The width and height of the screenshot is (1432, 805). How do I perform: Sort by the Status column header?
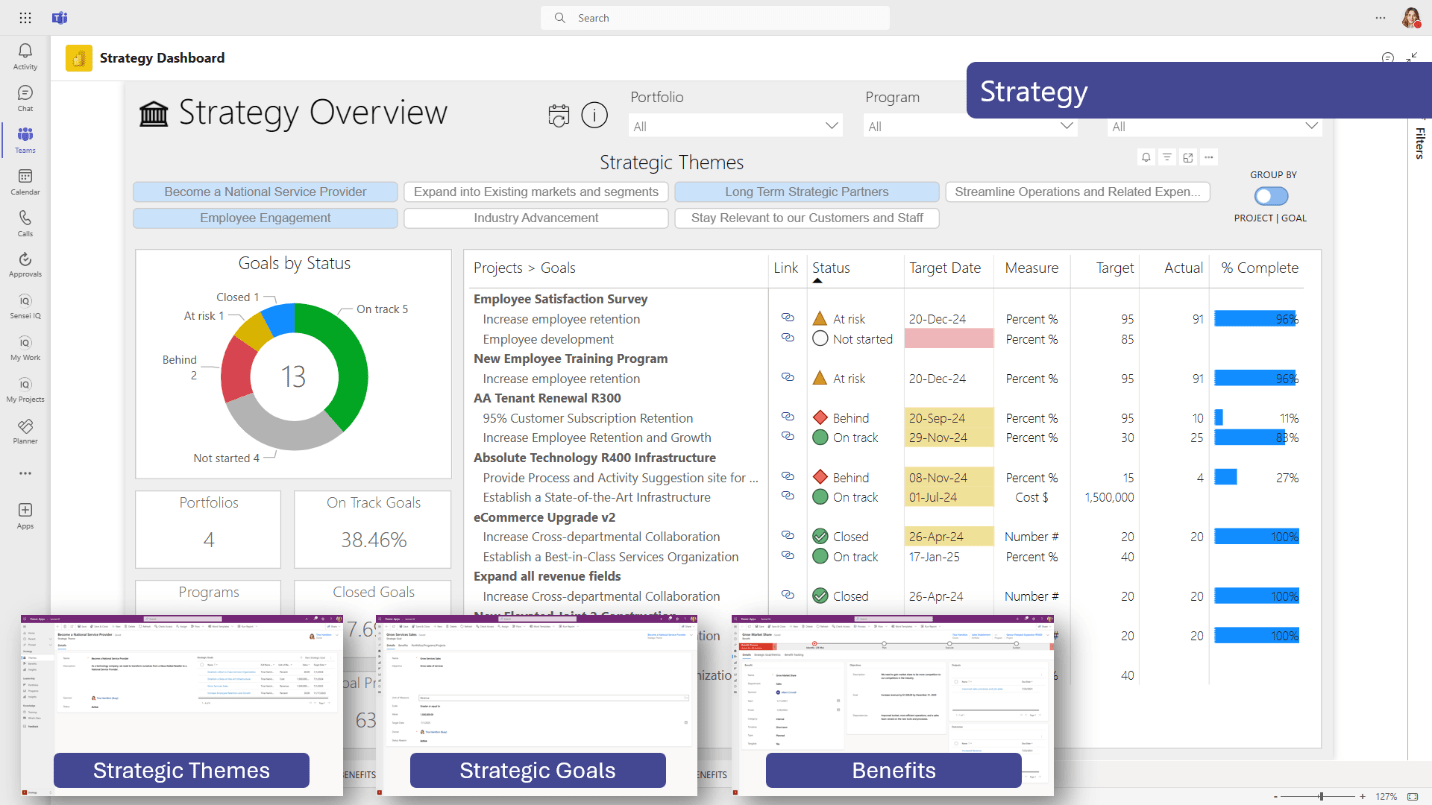(x=831, y=268)
